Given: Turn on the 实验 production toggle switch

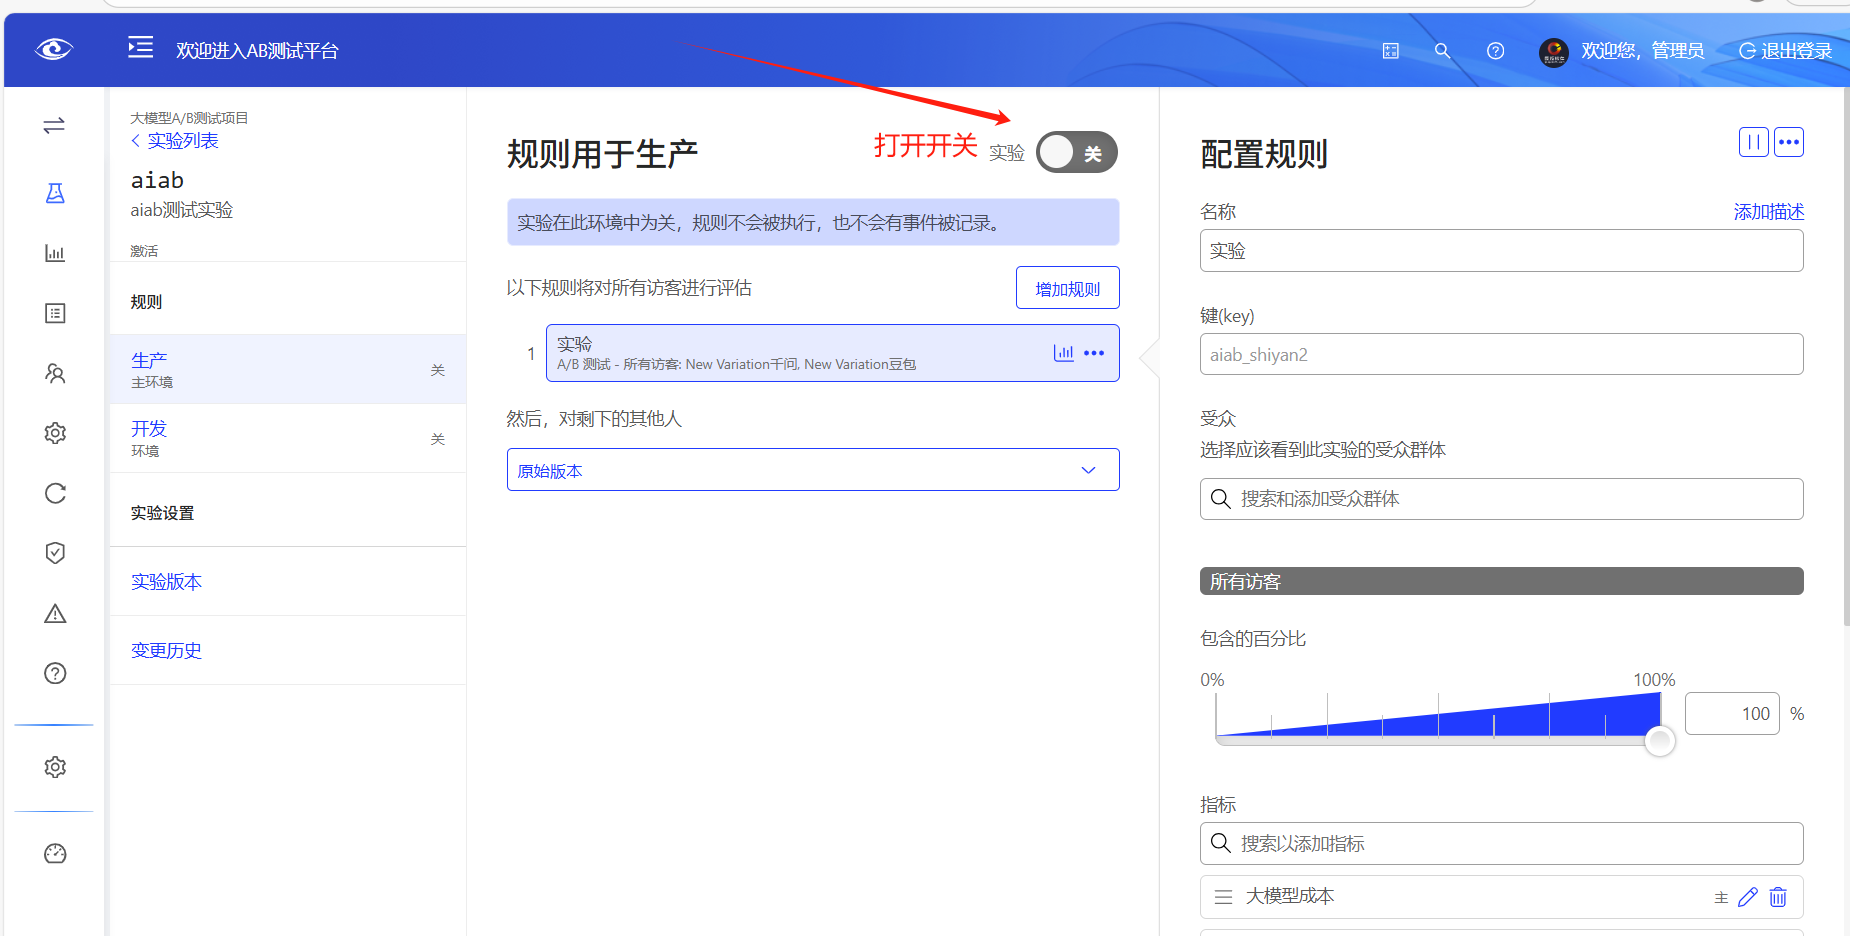Looking at the screenshot, I should [x=1076, y=152].
